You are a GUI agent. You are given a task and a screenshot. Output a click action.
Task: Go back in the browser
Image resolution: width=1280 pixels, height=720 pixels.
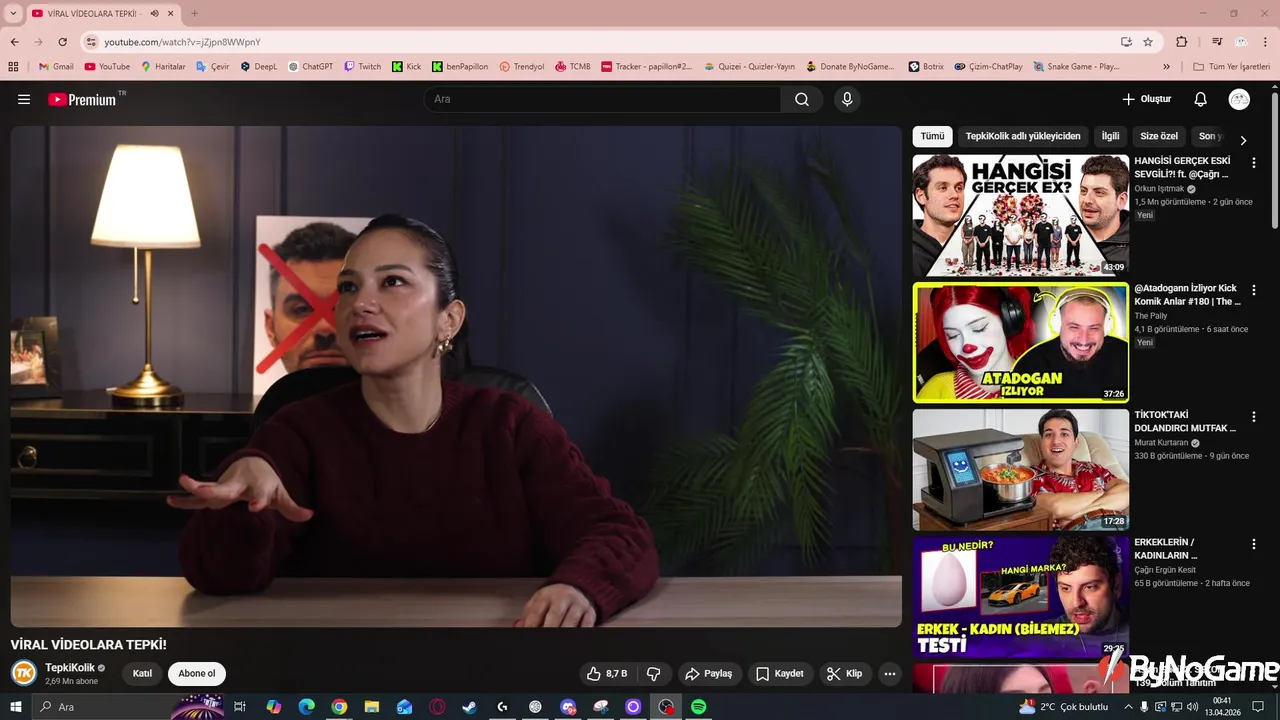click(x=14, y=42)
